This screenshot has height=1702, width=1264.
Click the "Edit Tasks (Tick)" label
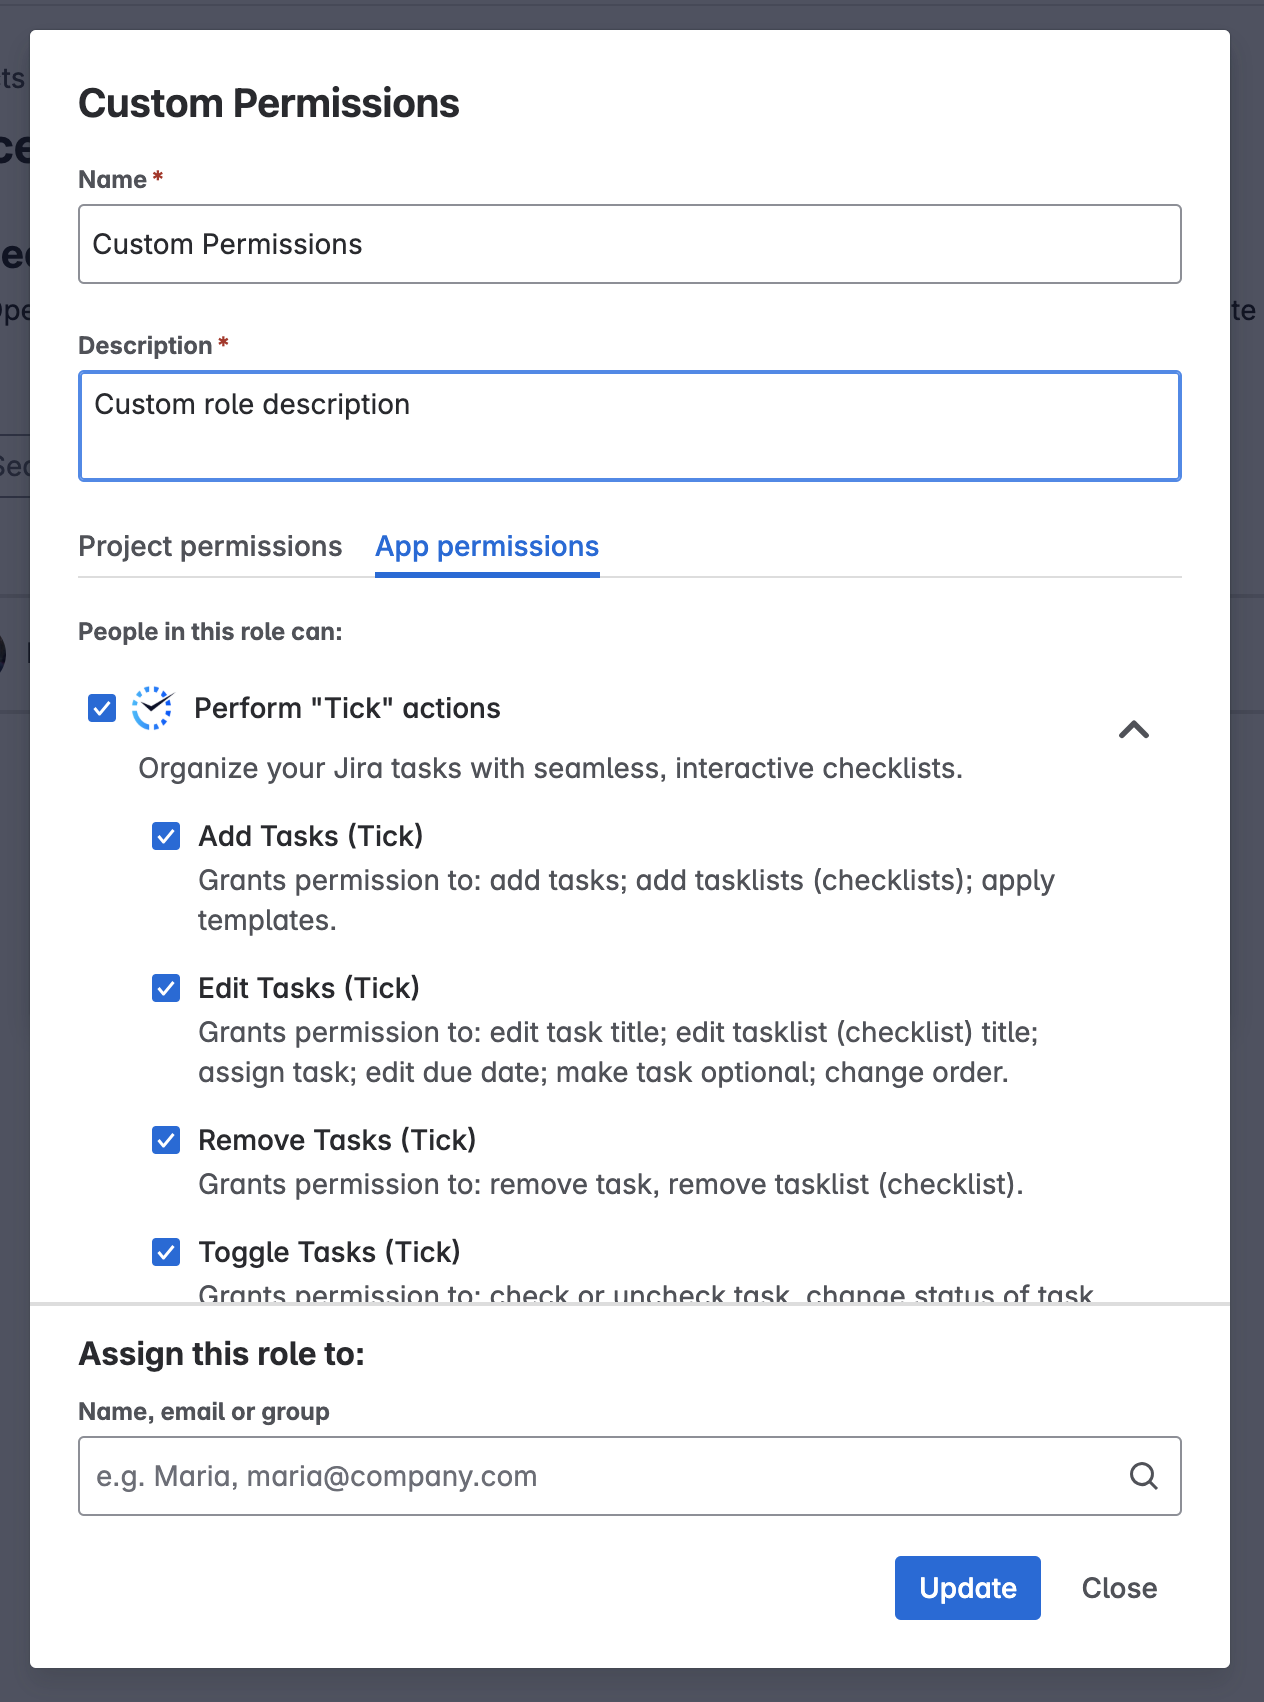309,988
